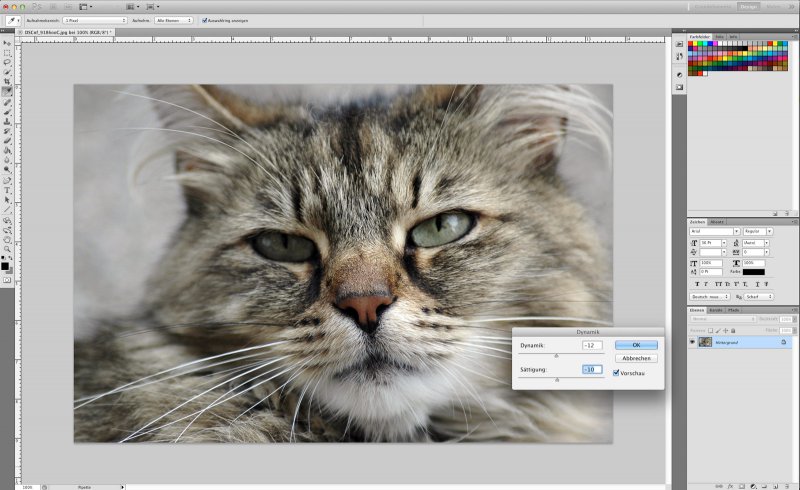Select the Spot Healing Brush tool
Viewport: 800px width, 490px height.
7,102
